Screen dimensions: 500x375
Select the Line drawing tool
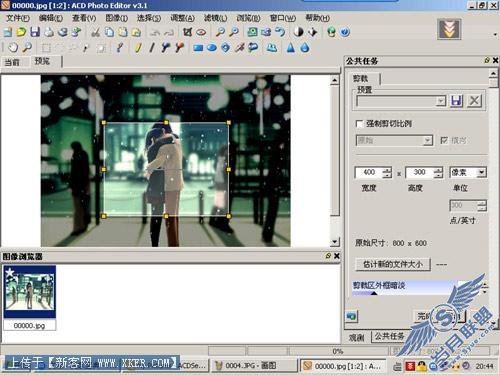coord(152,48)
